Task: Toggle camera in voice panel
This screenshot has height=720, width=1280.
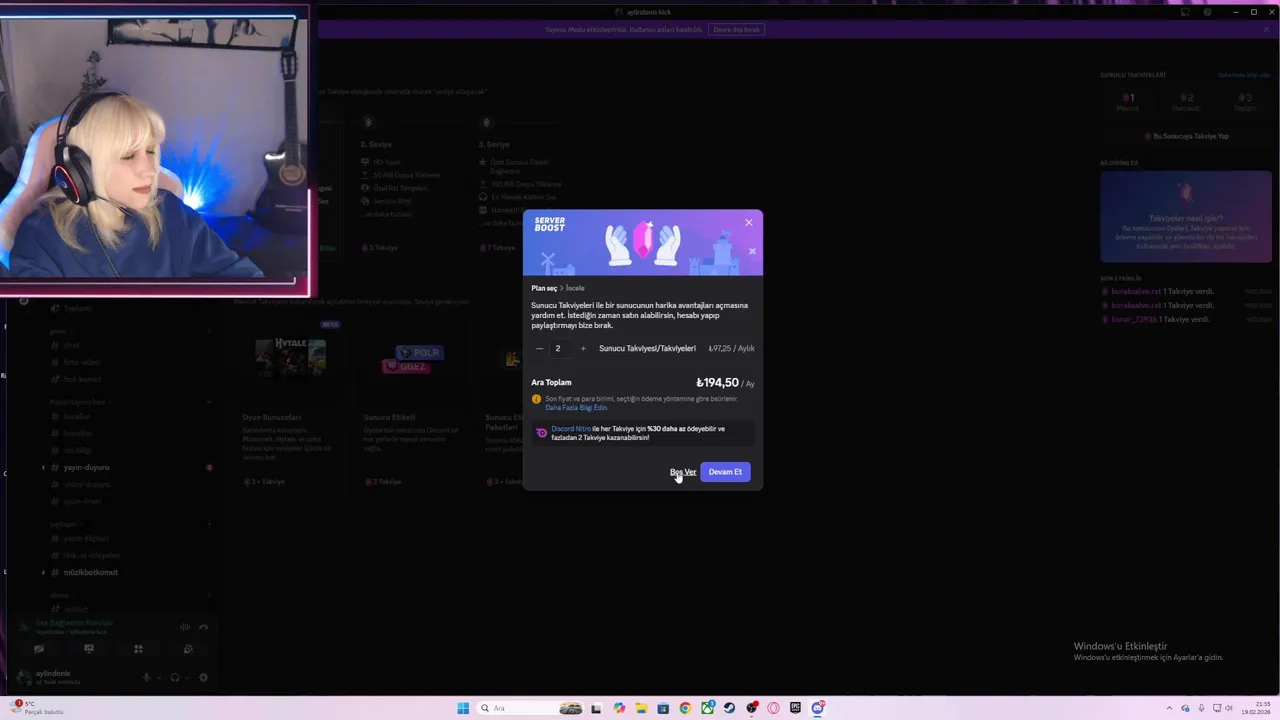Action: (39, 649)
